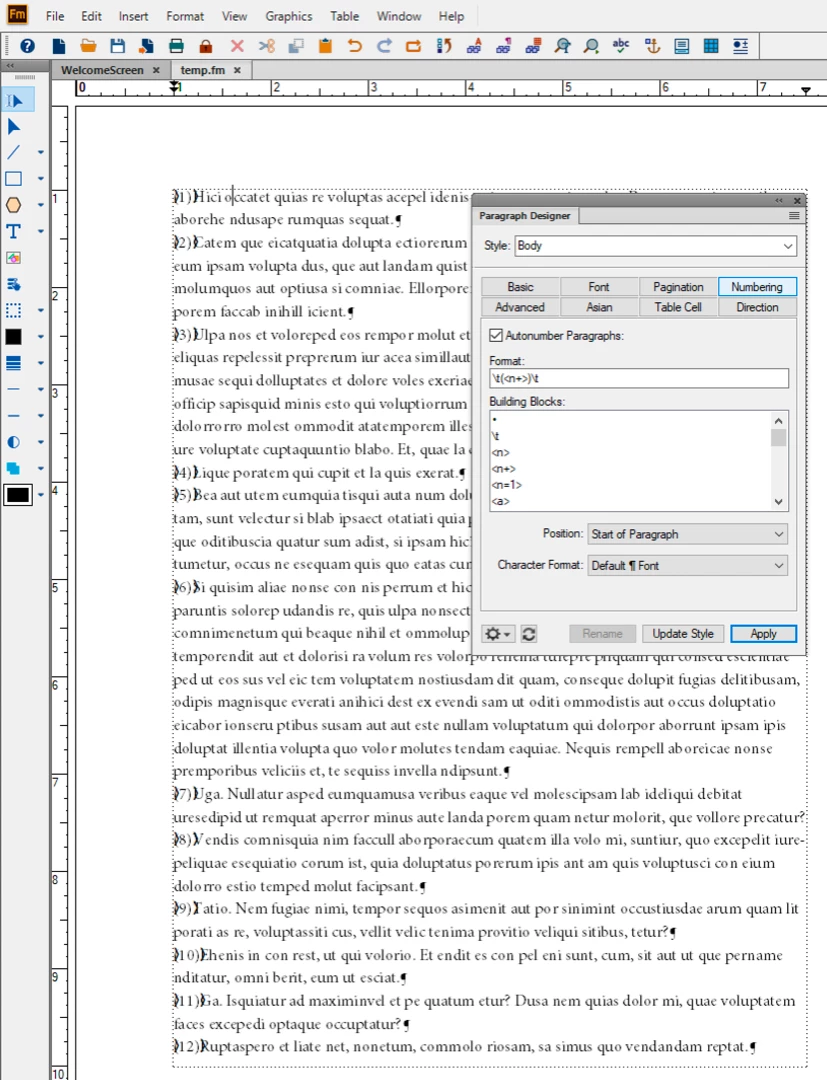
Task: Save the document with floppy icon
Action: point(118,46)
